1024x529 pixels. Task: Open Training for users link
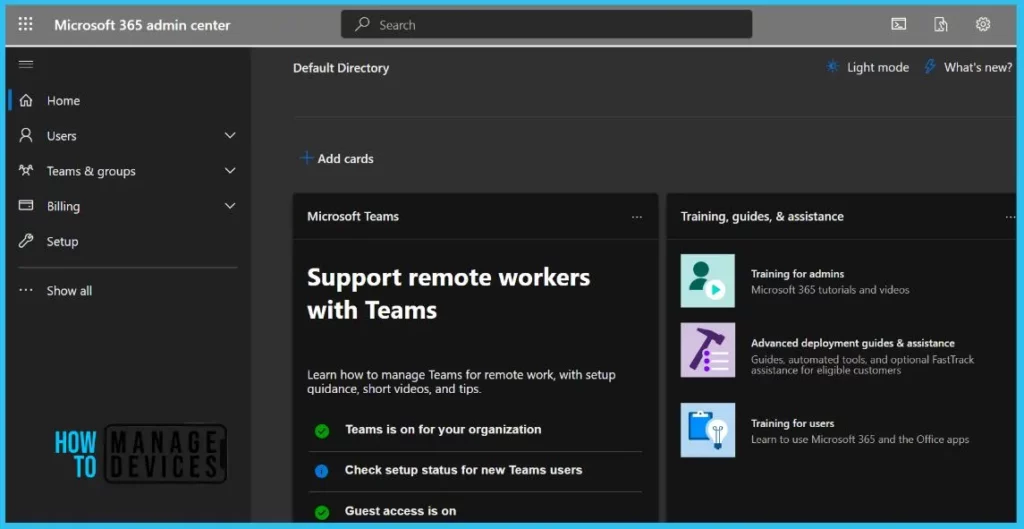792,423
